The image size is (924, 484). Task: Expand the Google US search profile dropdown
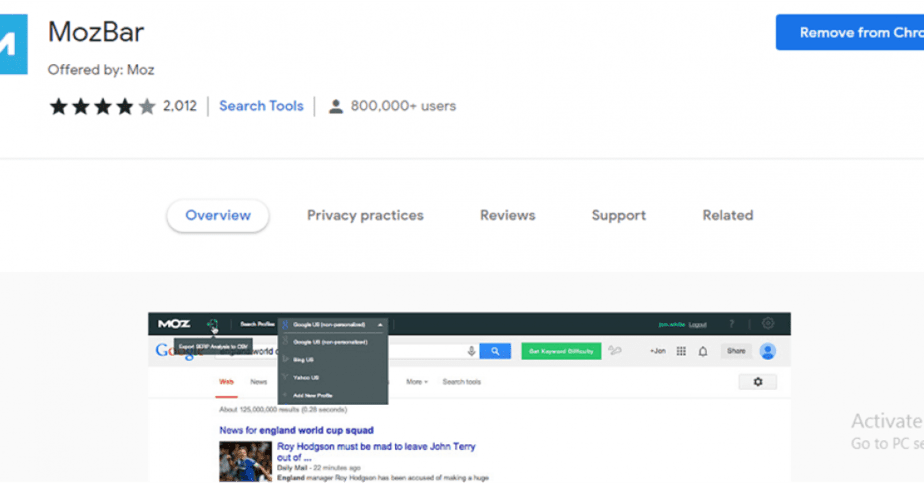pos(333,325)
